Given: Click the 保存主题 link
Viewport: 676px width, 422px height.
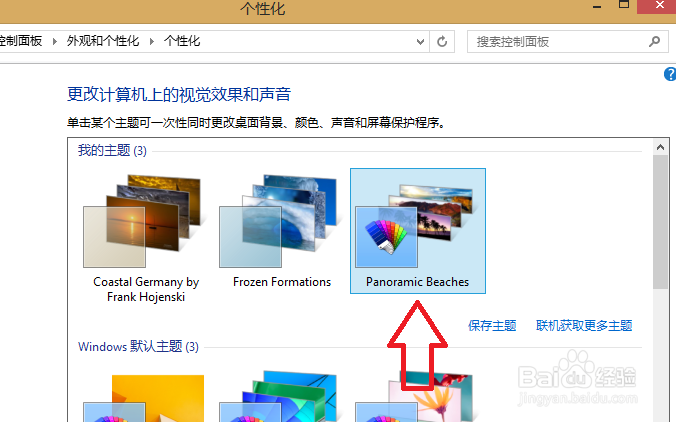Looking at the screenshot, I should pos(492,325).
